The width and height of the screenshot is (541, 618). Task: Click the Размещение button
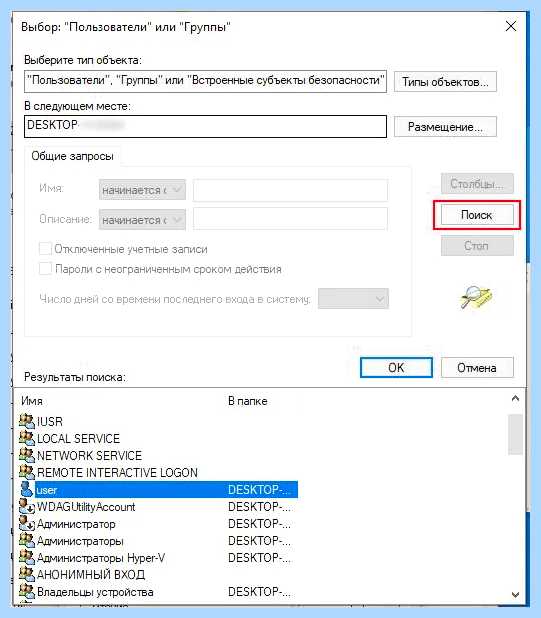tap(445, 127)
